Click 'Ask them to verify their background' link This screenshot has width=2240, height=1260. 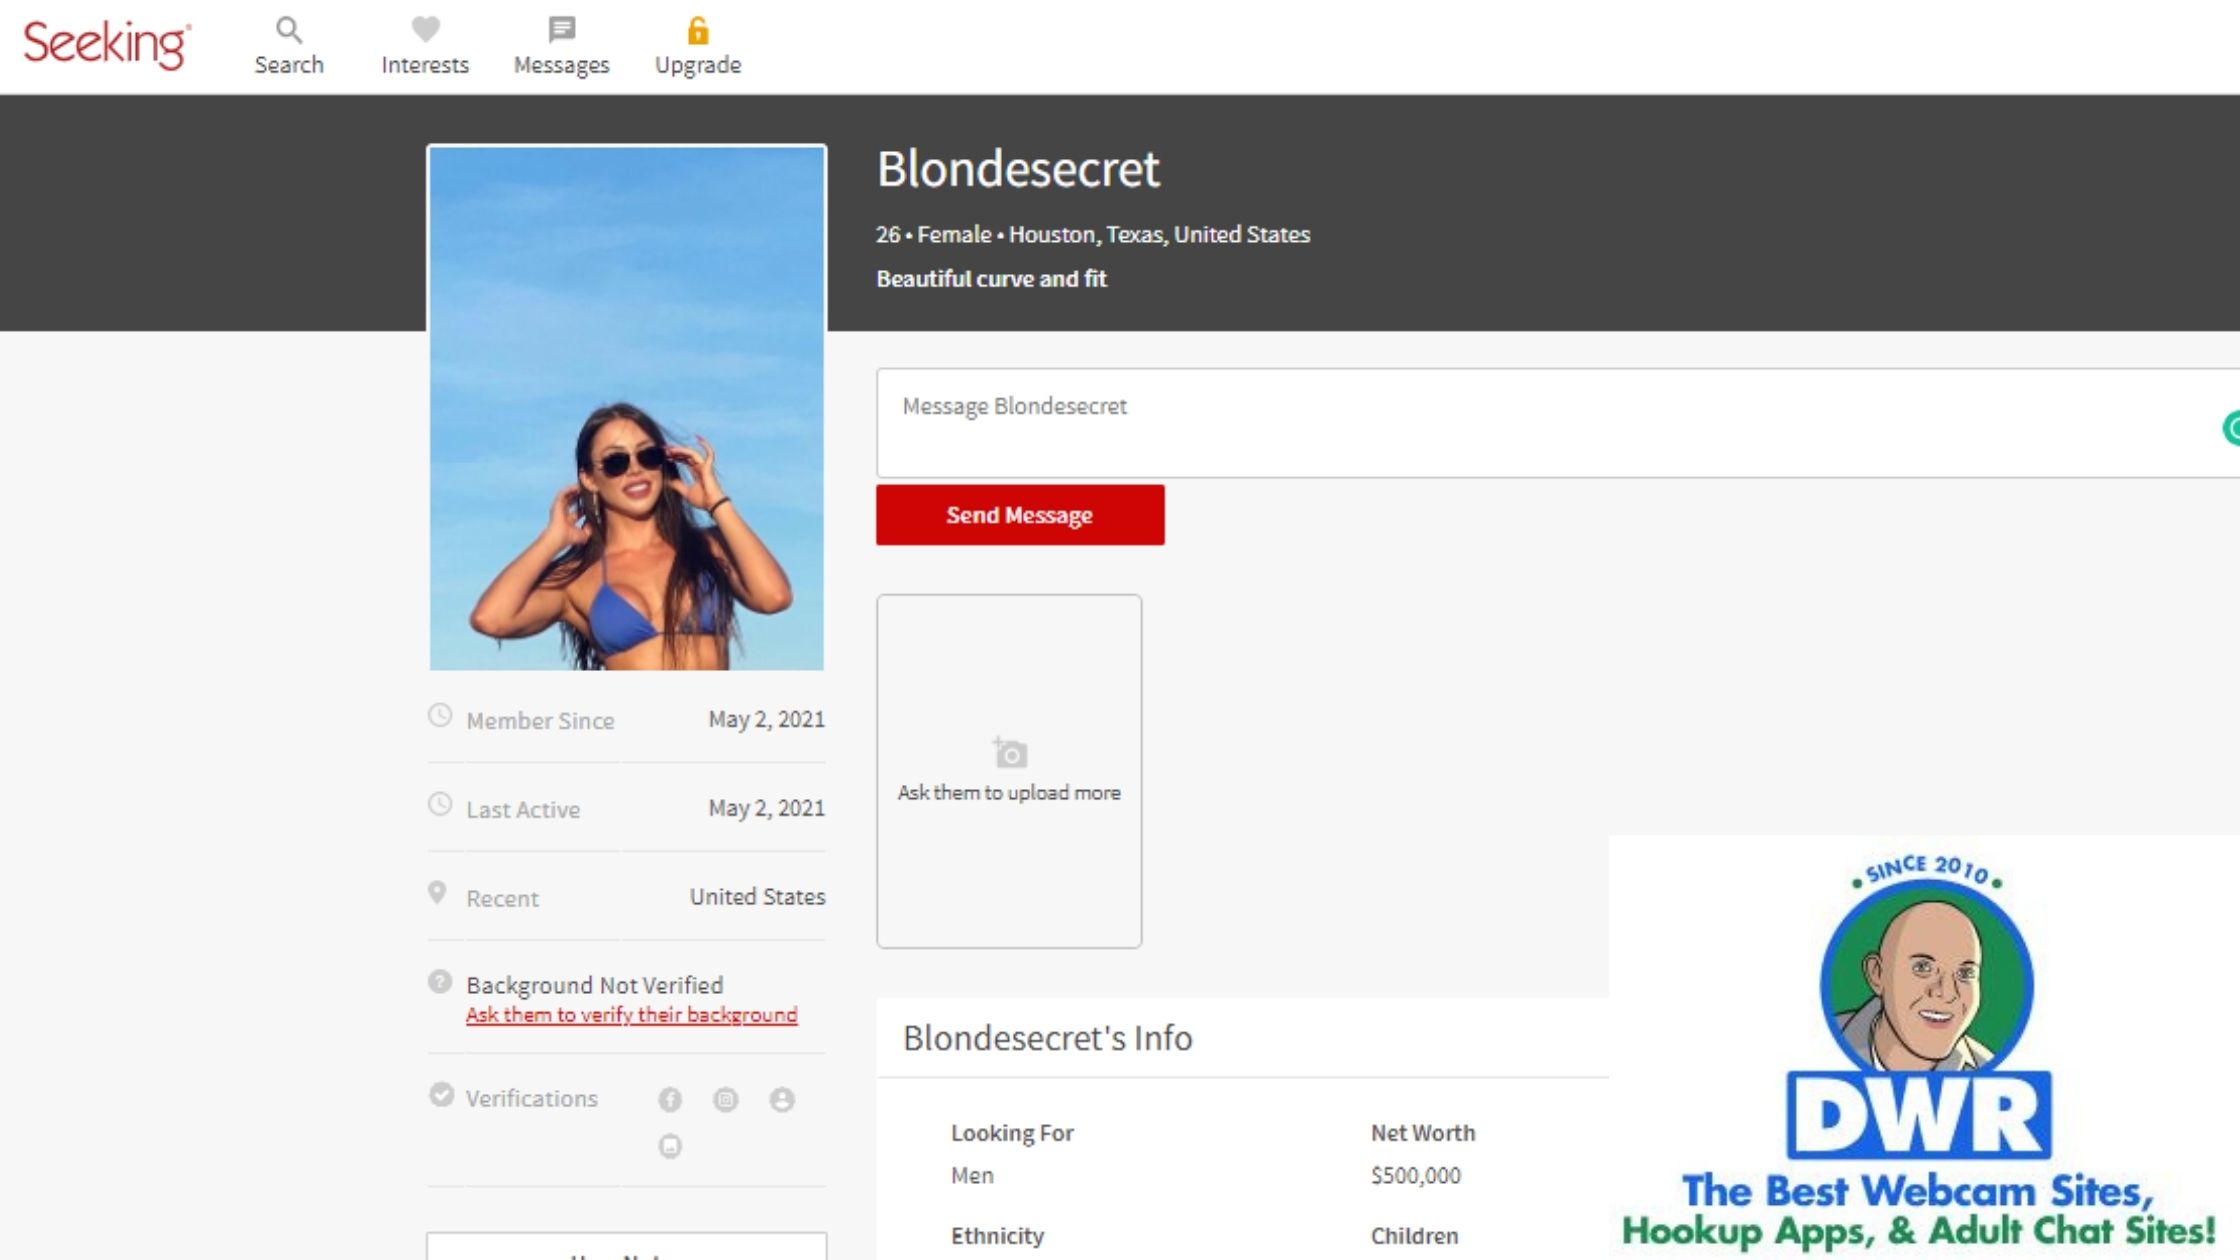[x=632, y=1015]
